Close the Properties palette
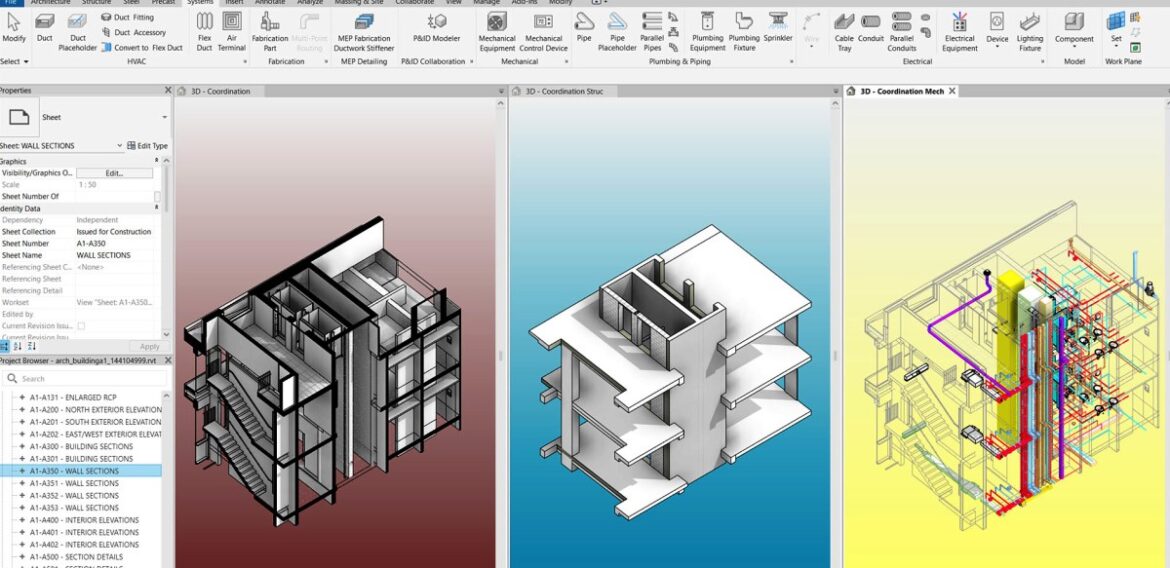Viewport: 1170px width, 568px height. tap(167, 90)
